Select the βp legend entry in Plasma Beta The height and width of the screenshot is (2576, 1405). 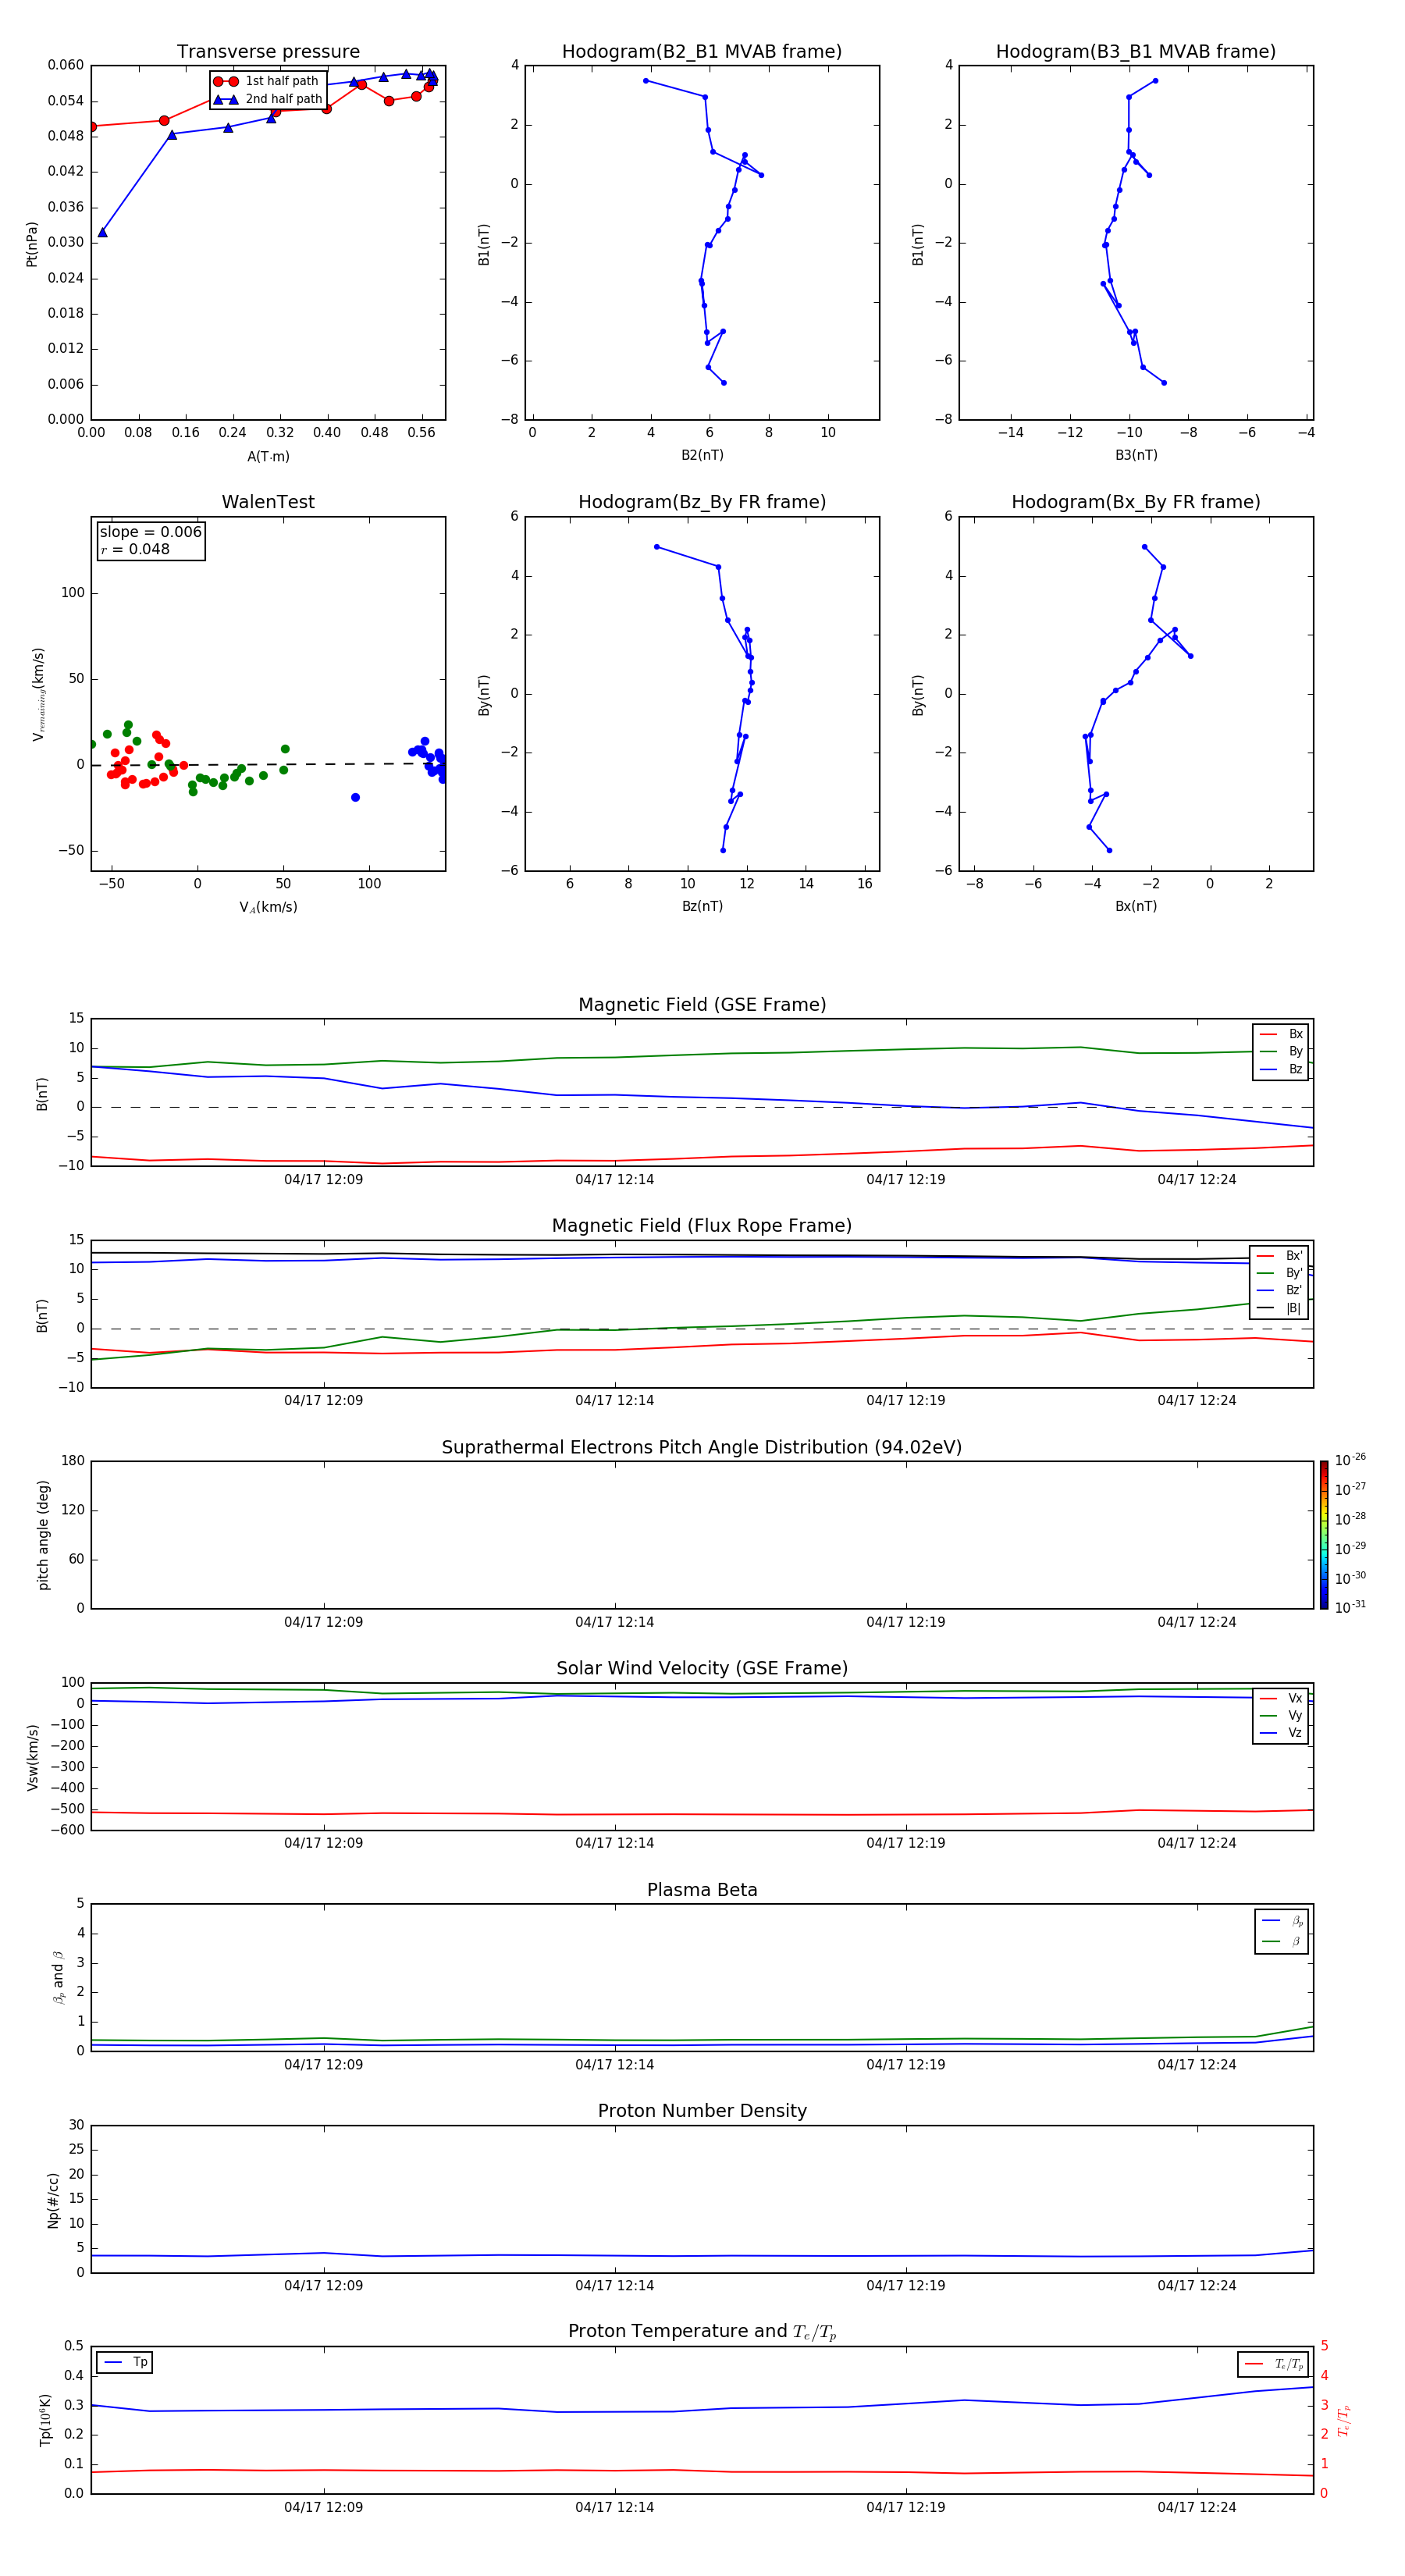coord(1282,1921)
